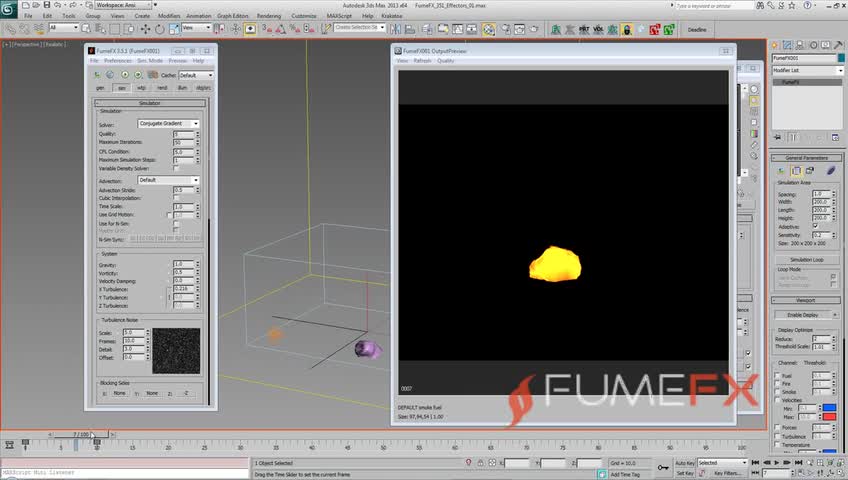Viewport: 848px width, 480px height.
Task: Toggle the Use for N-Sim checkbox
Action: coord(176,223)
